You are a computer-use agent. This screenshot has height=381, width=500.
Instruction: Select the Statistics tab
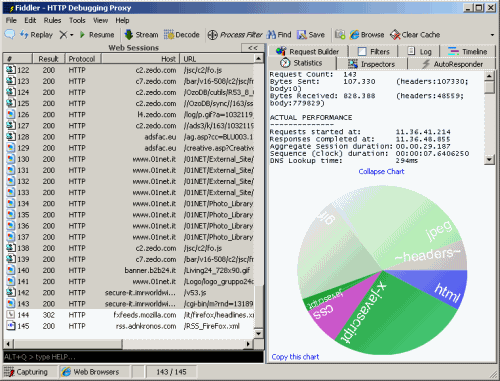coord(302,63)
